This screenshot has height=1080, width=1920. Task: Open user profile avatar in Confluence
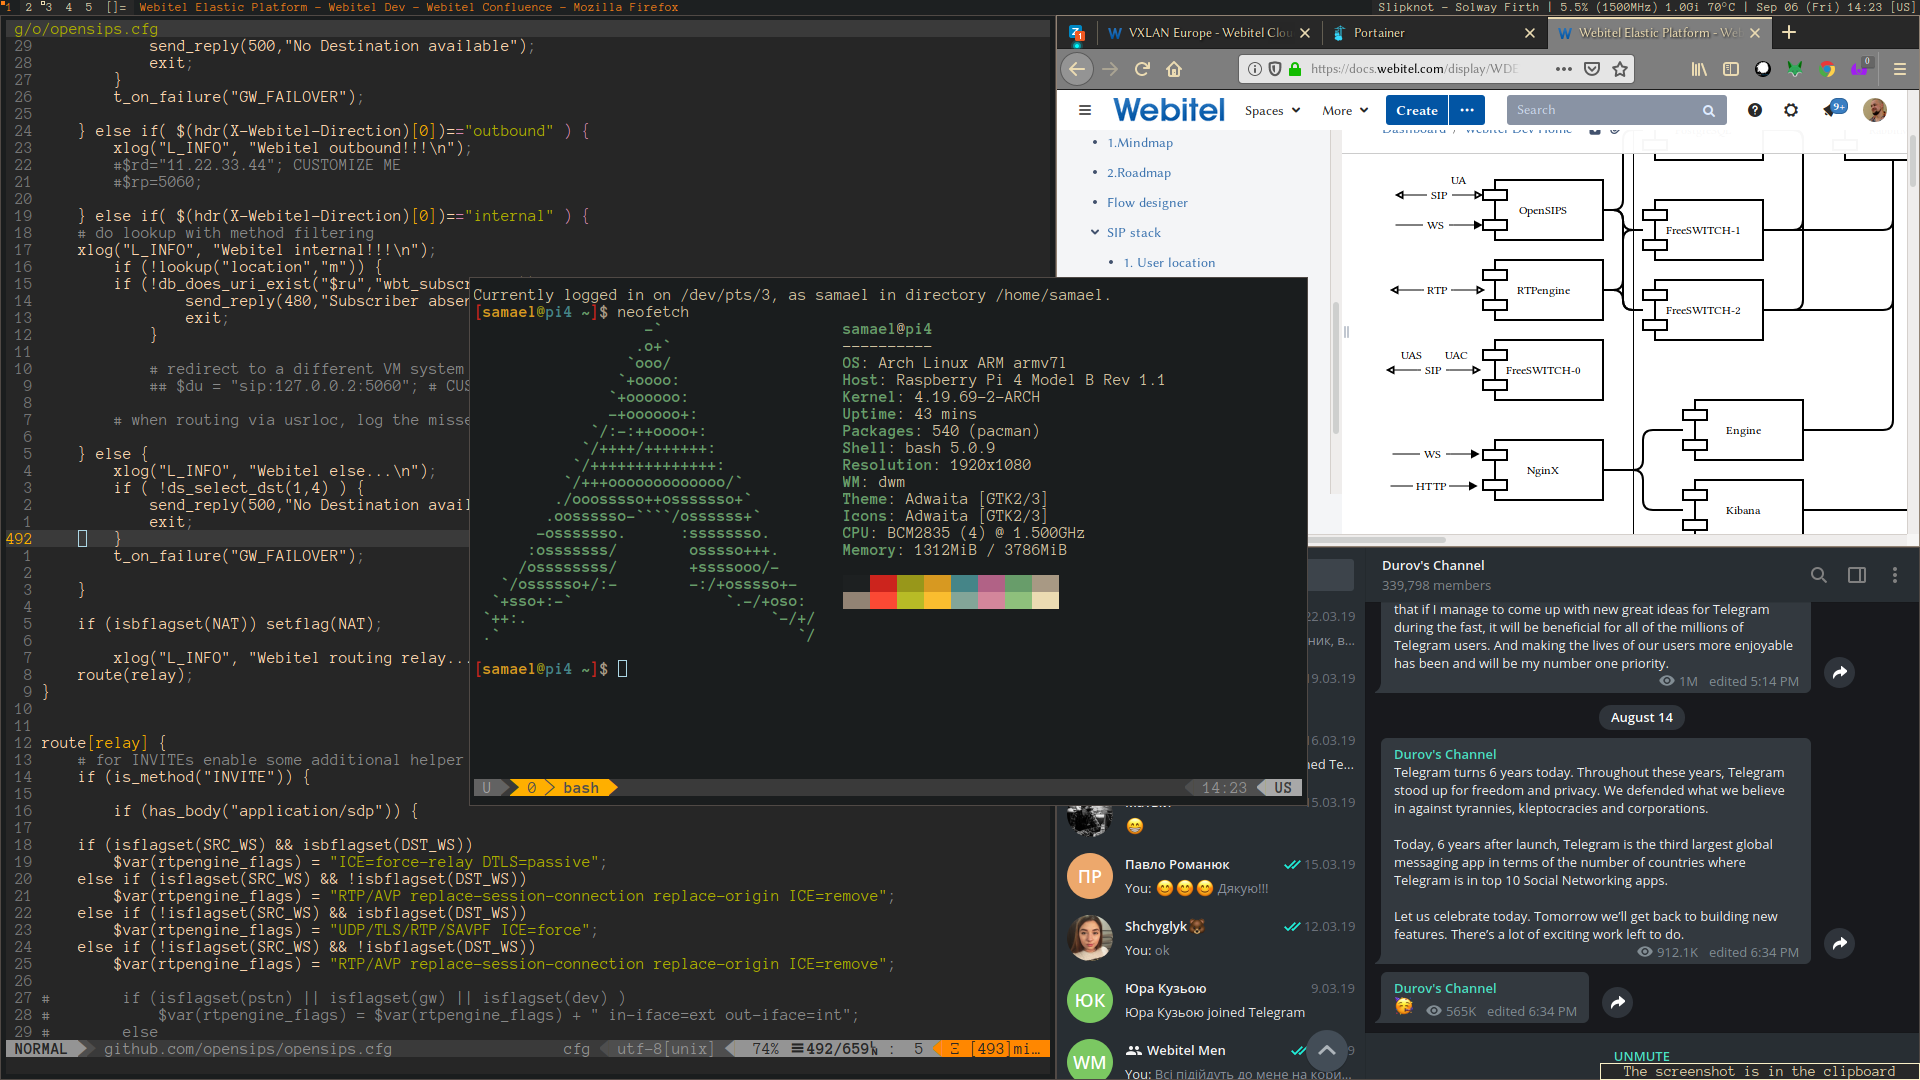point(1875,110)
